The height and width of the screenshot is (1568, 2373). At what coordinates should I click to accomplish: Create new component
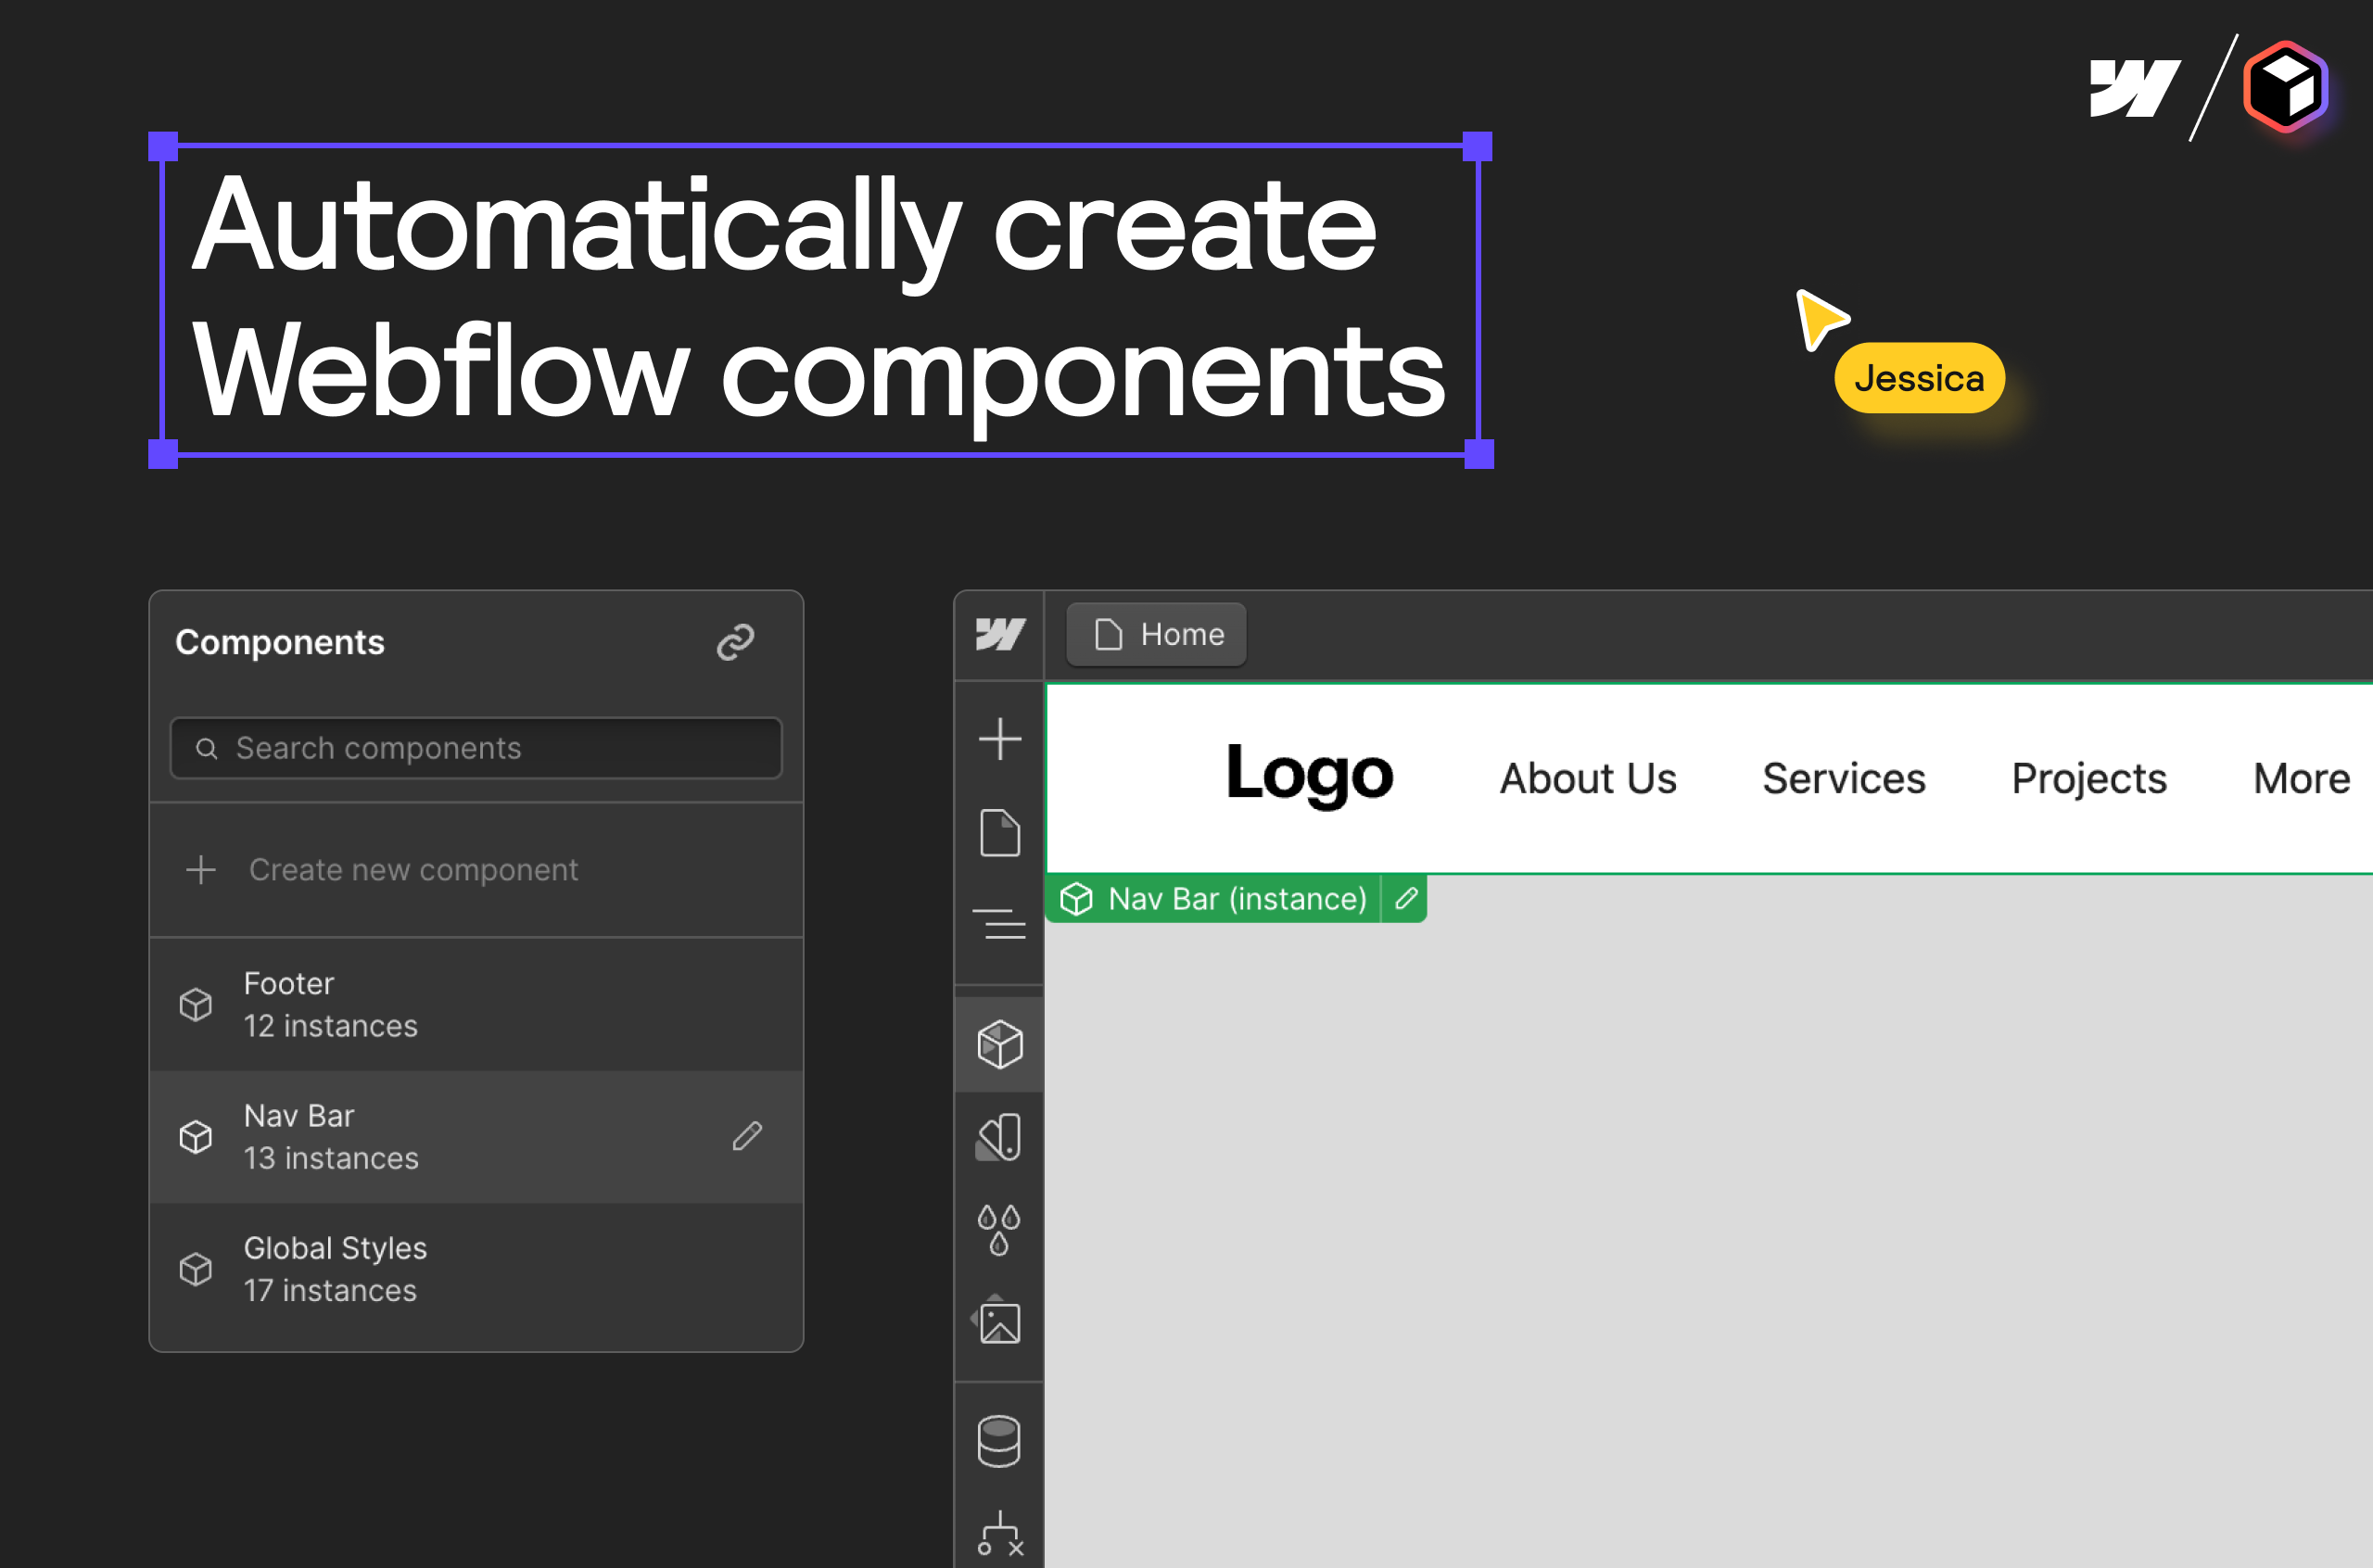point(476,870)
